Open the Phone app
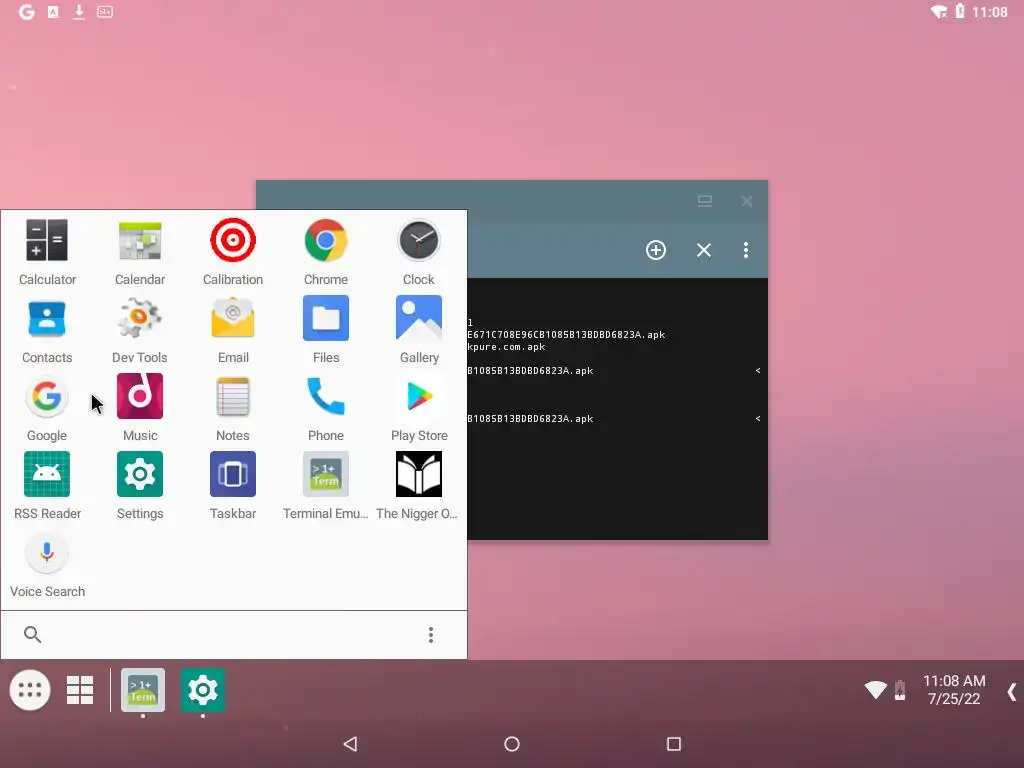Image resolution: width=1024 pixels, height=768 pixels. pyautogui.click(x=325, y=408)
